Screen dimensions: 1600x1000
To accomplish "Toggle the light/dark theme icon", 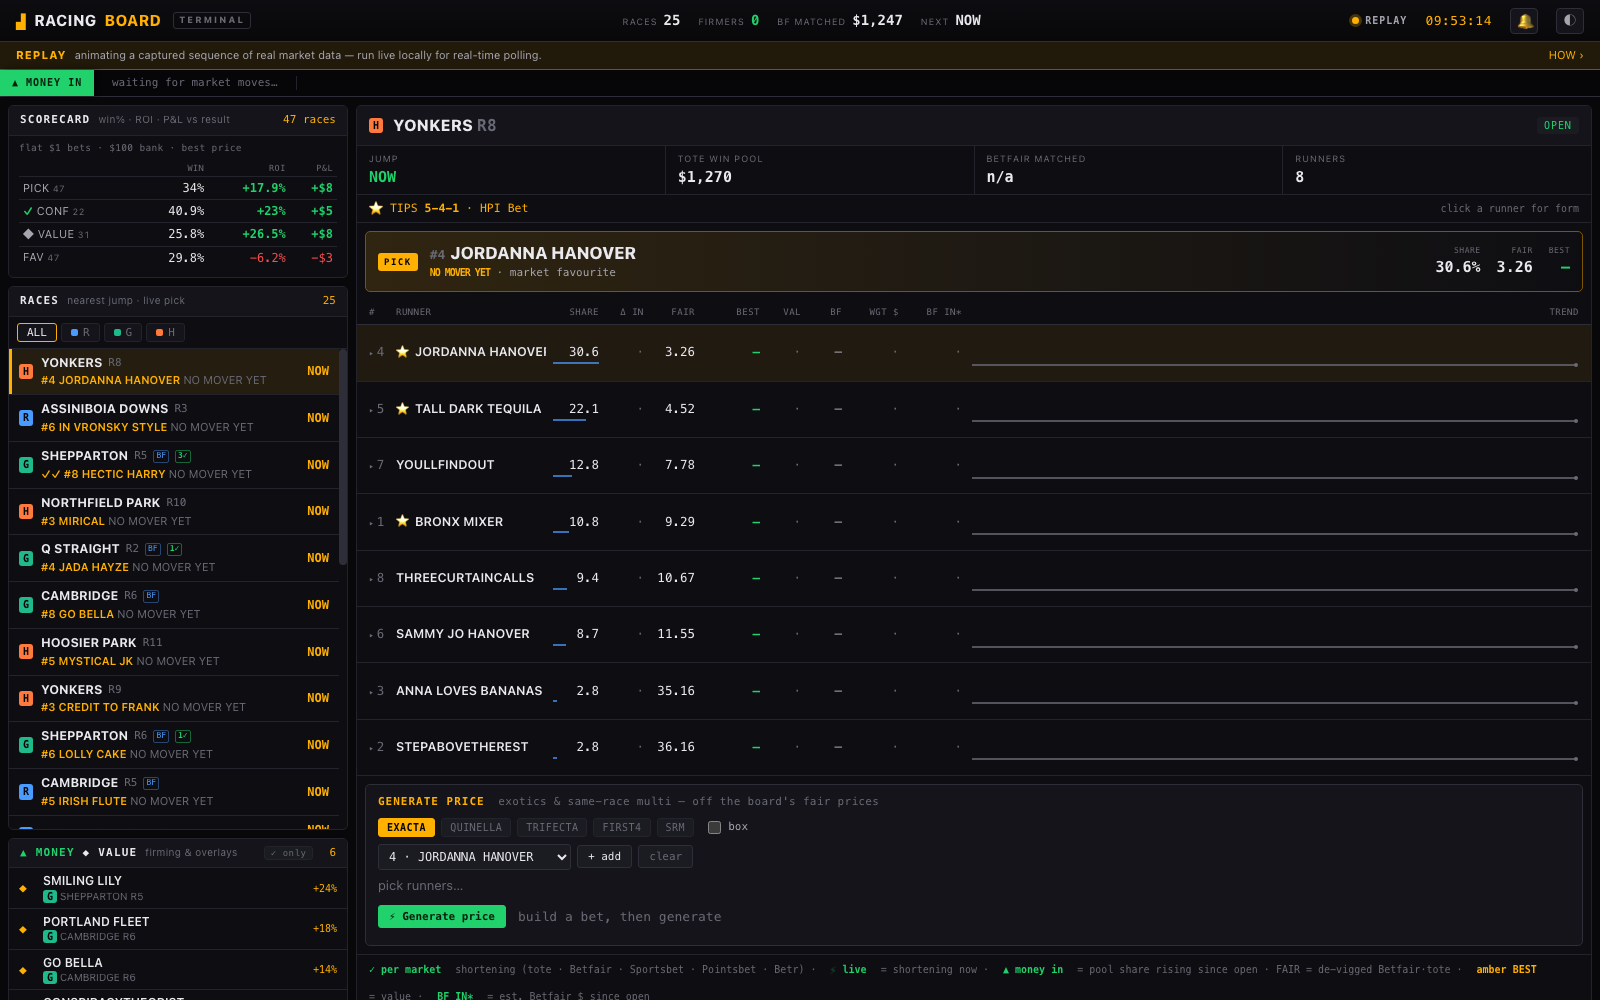I will [1570, 20].
